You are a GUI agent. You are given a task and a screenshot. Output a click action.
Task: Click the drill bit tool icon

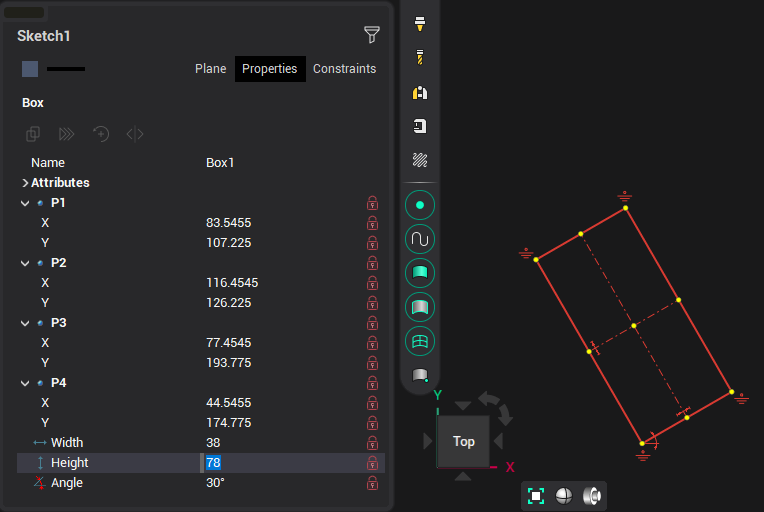[420, 58]
